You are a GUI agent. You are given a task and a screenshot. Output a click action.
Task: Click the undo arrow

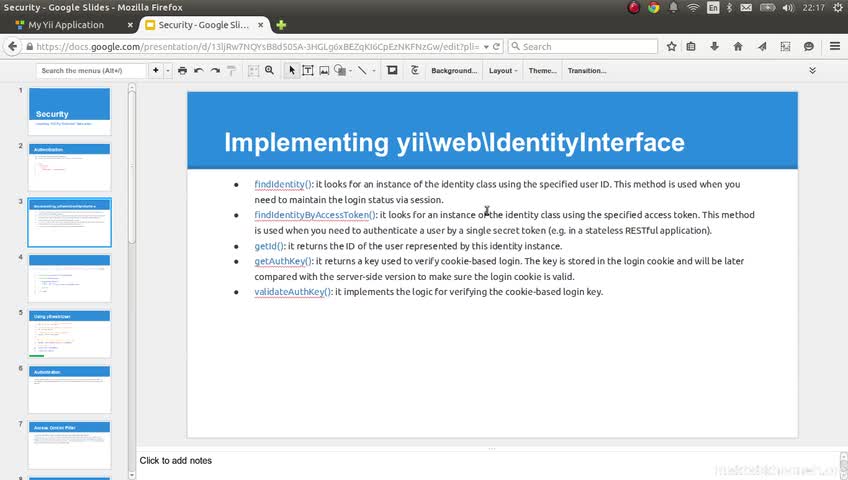[198, 70]
